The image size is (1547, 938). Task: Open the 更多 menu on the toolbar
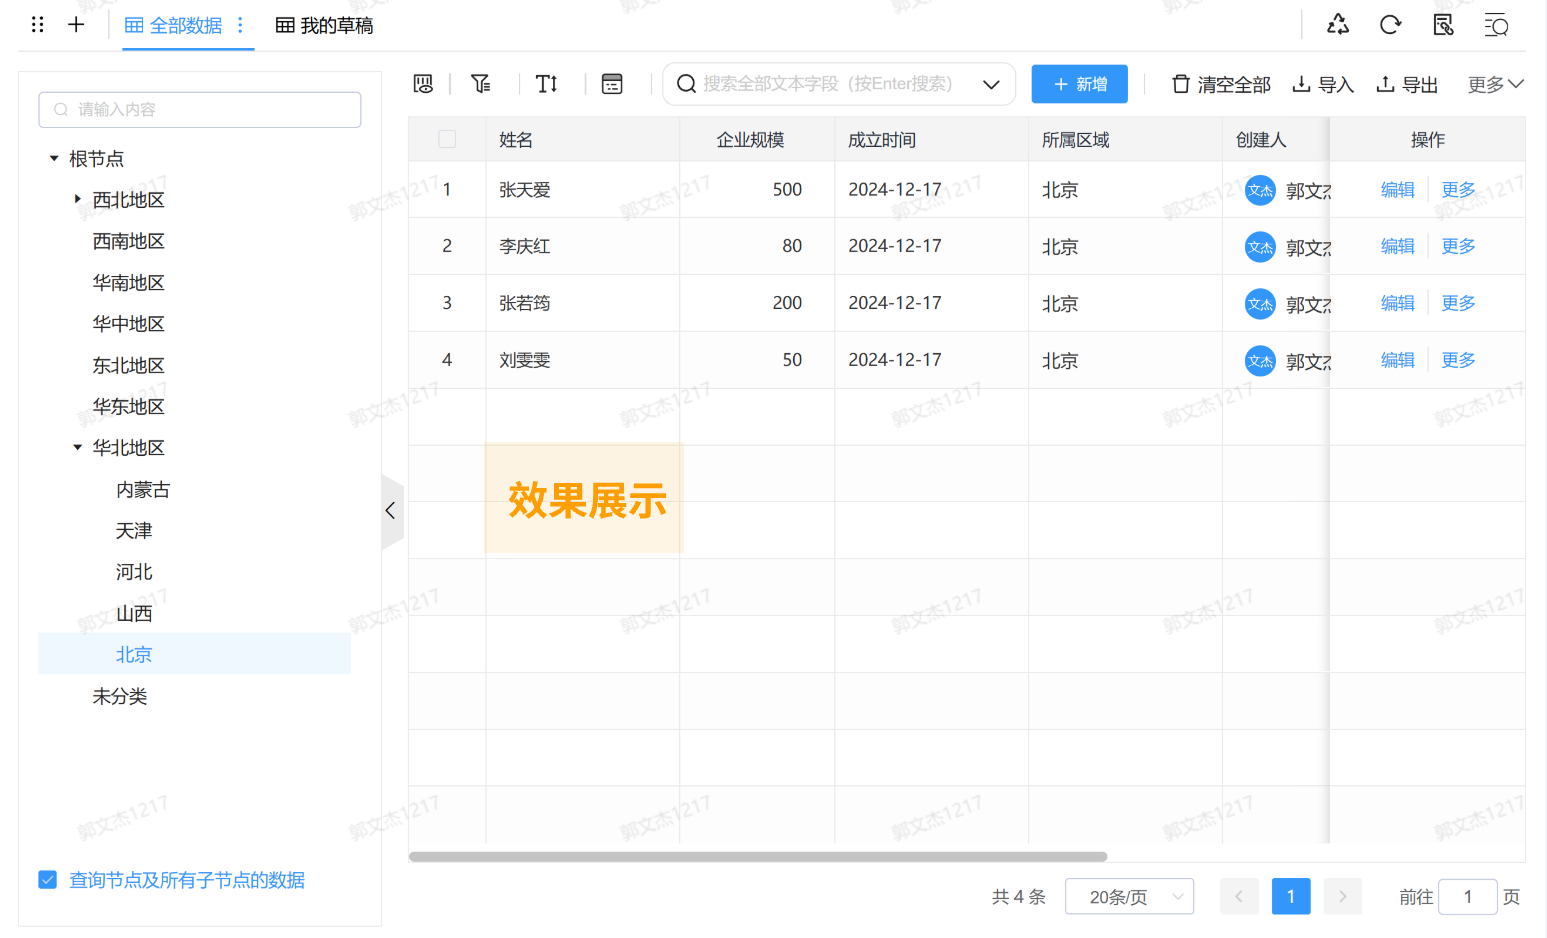click(x=1494, y=84)
